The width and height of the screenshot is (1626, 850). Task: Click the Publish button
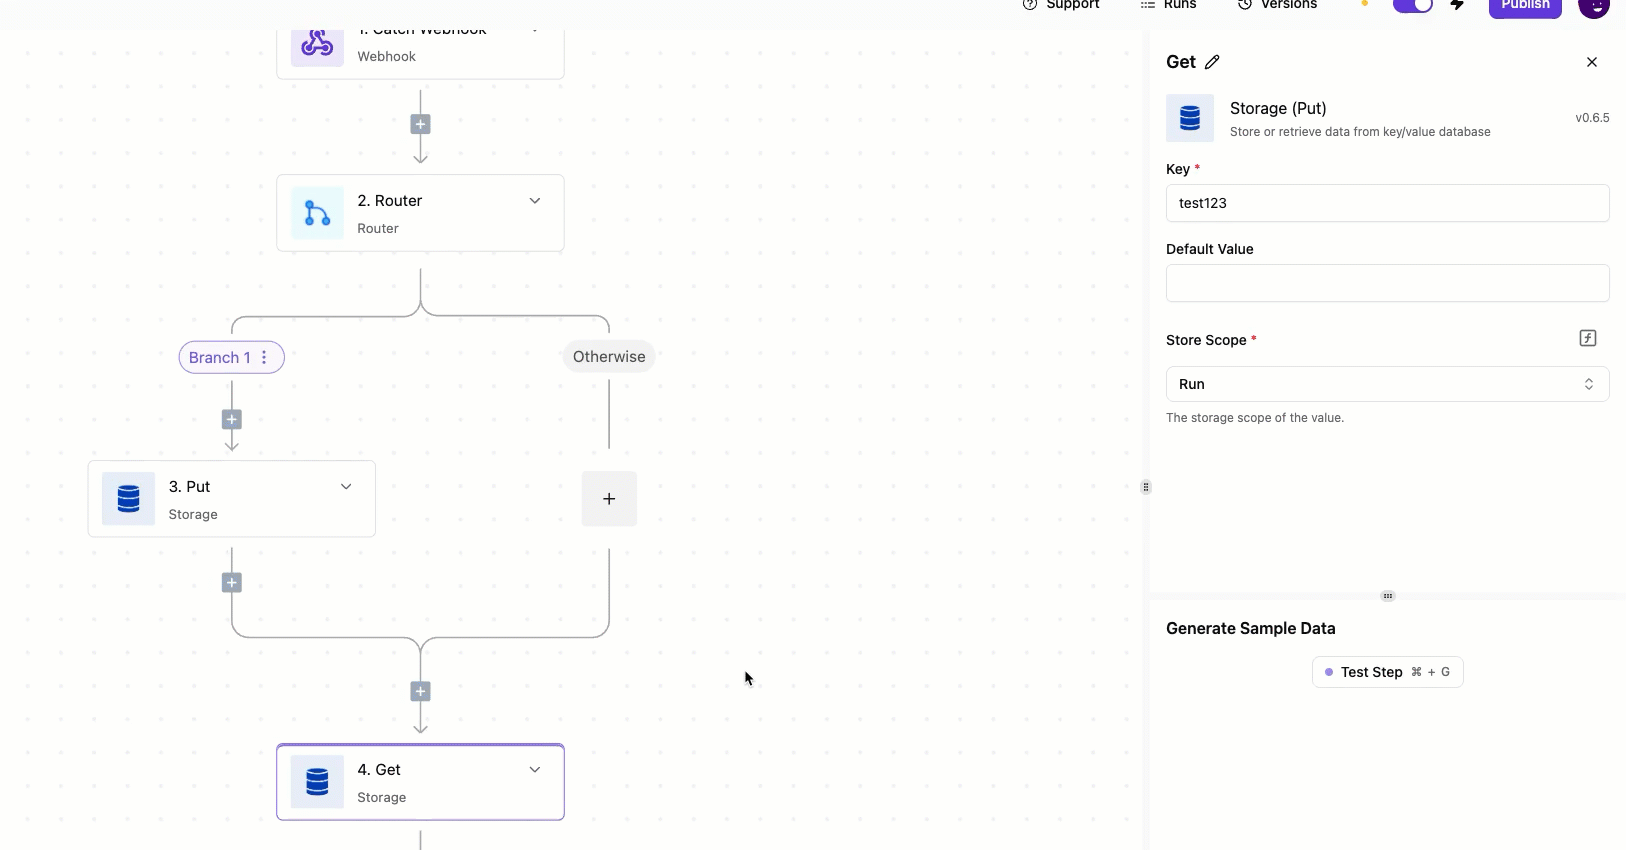click(x=1524, y=6)
